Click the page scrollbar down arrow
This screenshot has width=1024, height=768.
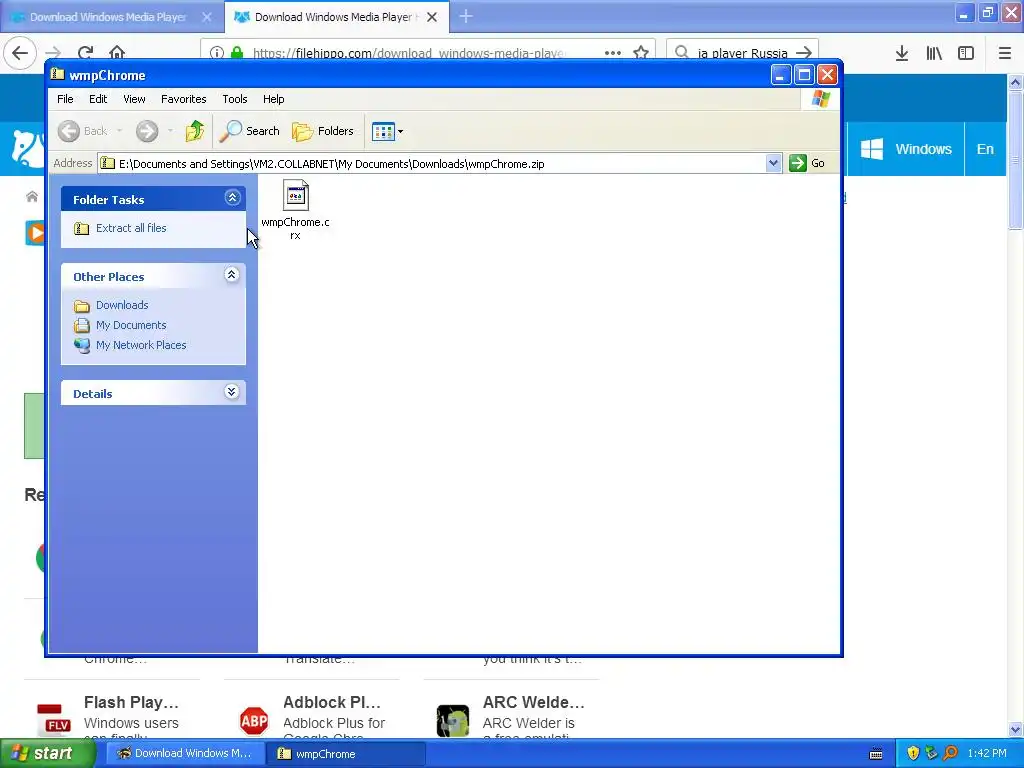1015,729
